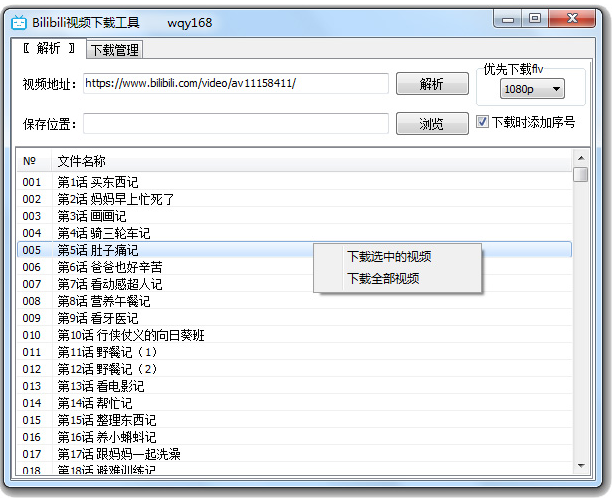Select row 第13话 看电影记
This screenshot has height=499, width=613.
click(x=294, y=386)
